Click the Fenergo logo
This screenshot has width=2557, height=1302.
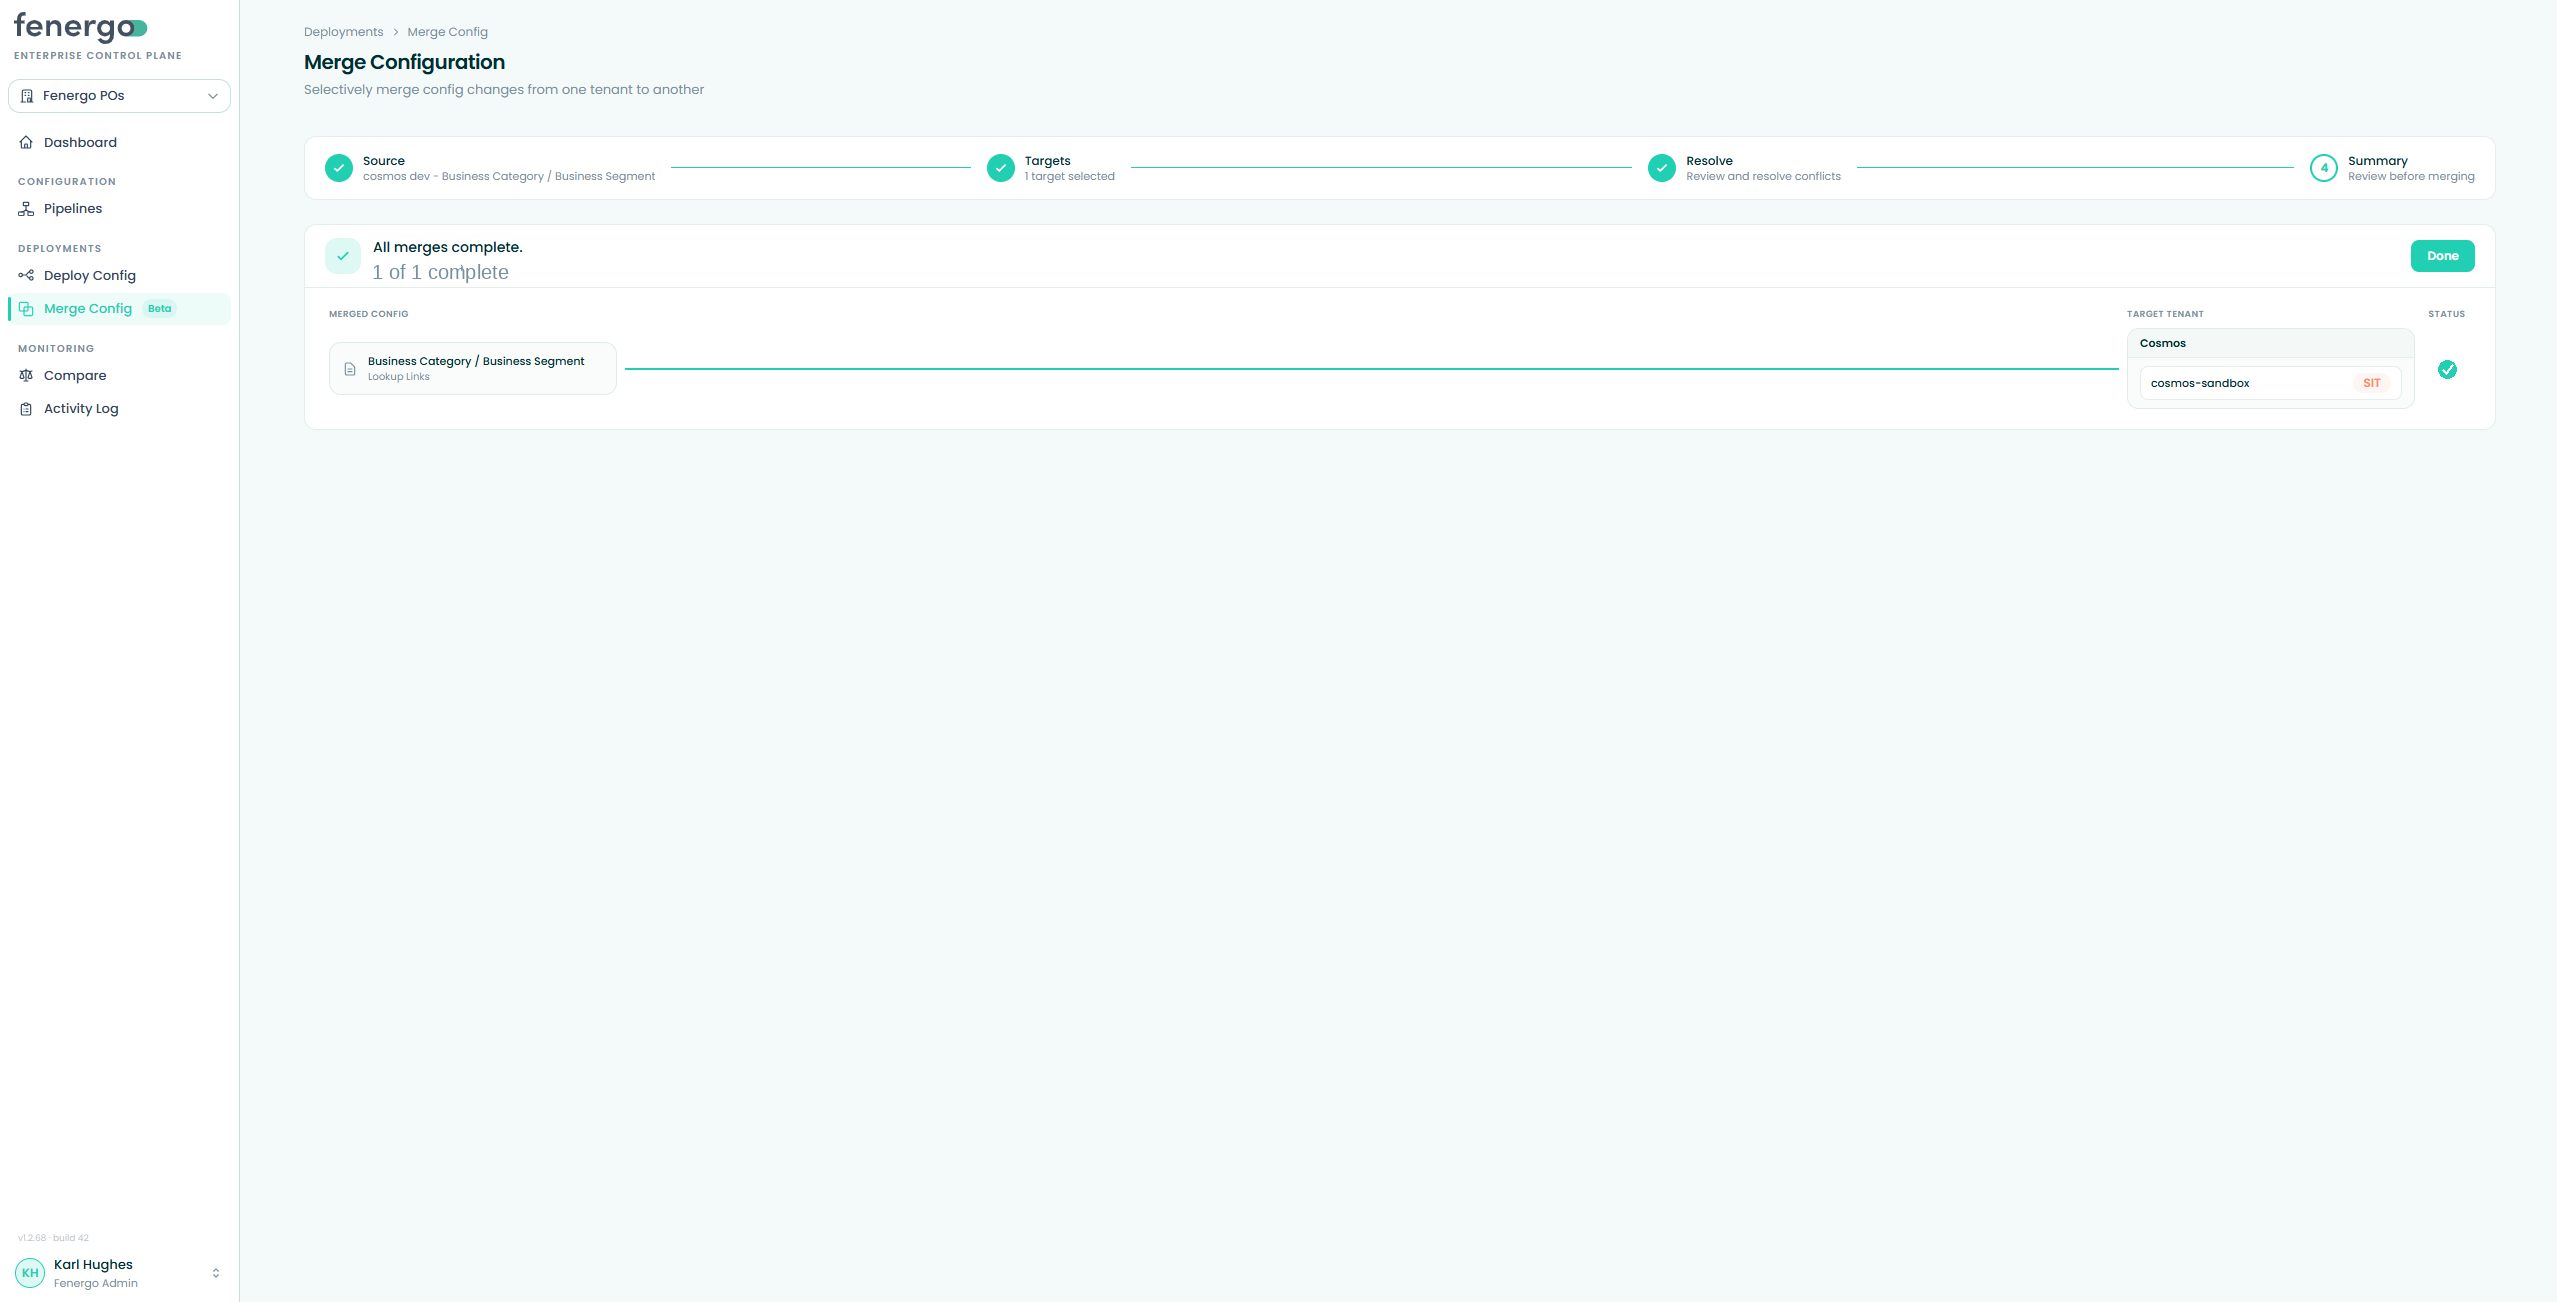click(x=81, y=28)
